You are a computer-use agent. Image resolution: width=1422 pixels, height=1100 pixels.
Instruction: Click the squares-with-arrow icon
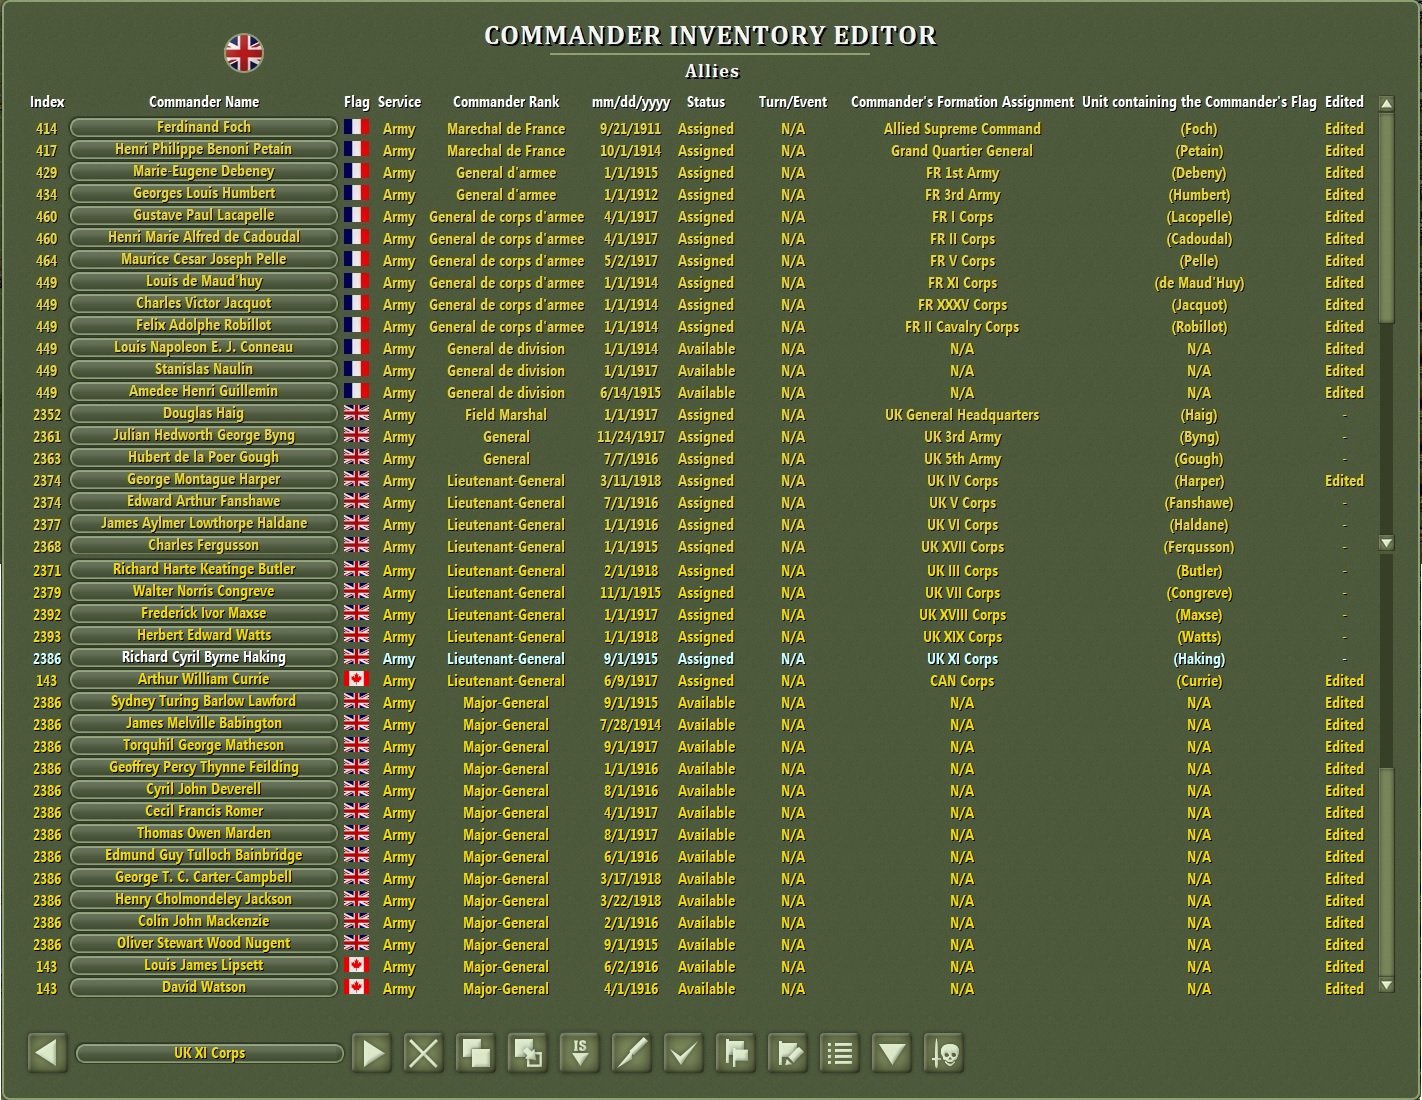[528, 1053]
